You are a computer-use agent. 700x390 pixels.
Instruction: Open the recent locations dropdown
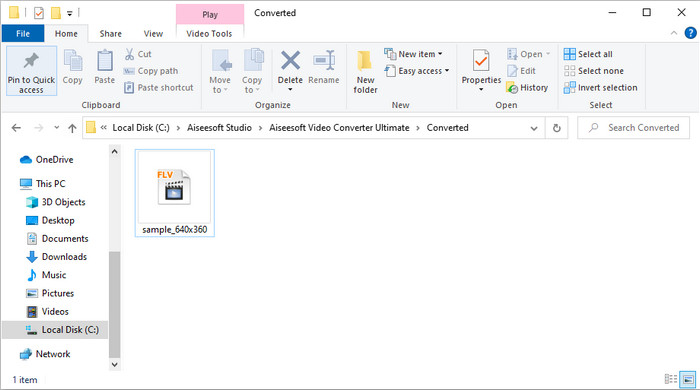(57, 128)
